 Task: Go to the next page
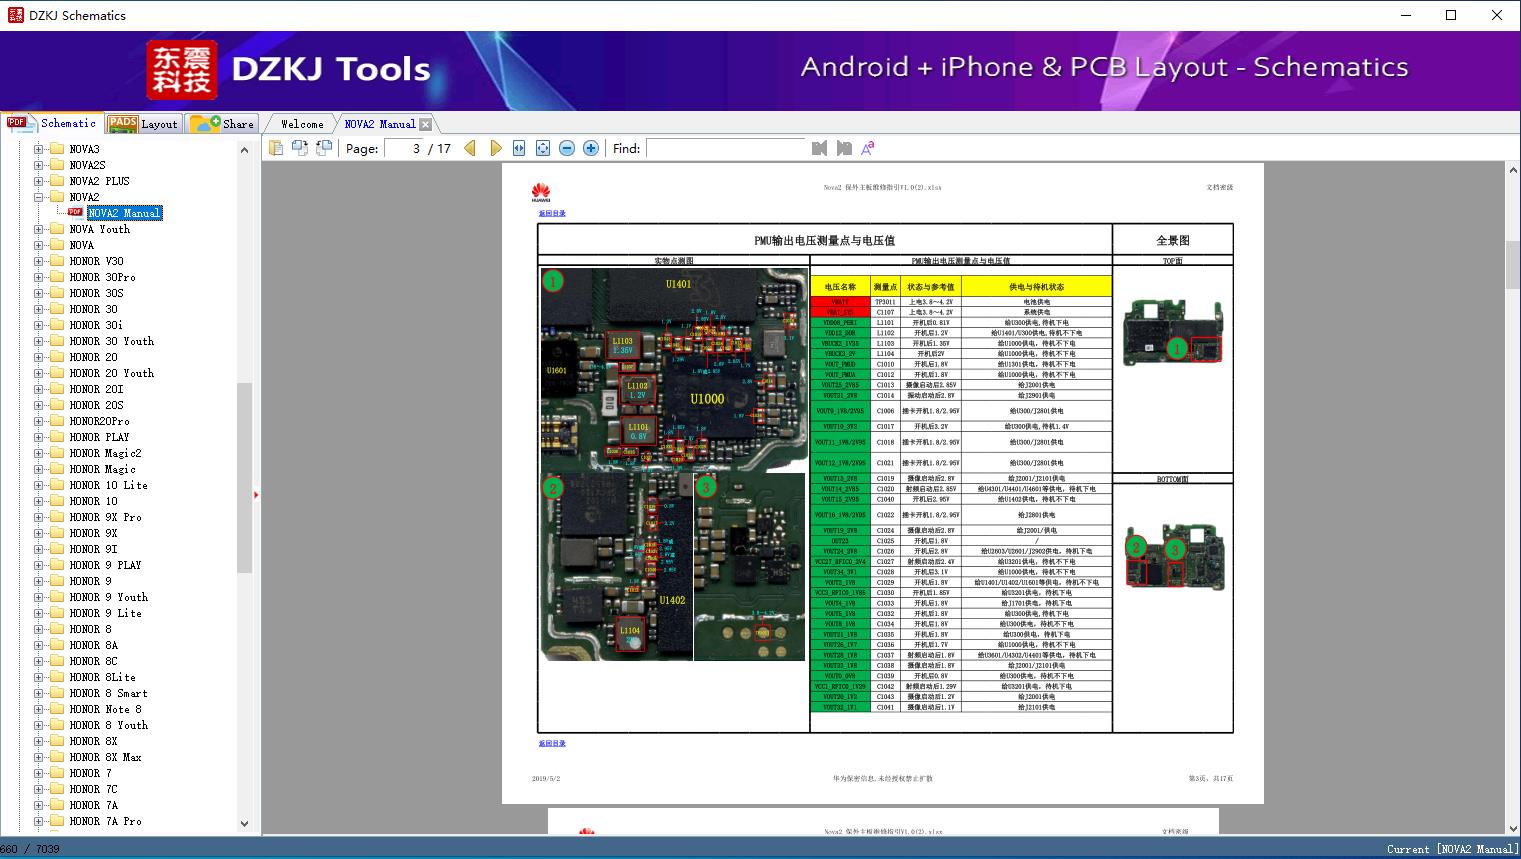pyautogui.click(x=495, y=148)
